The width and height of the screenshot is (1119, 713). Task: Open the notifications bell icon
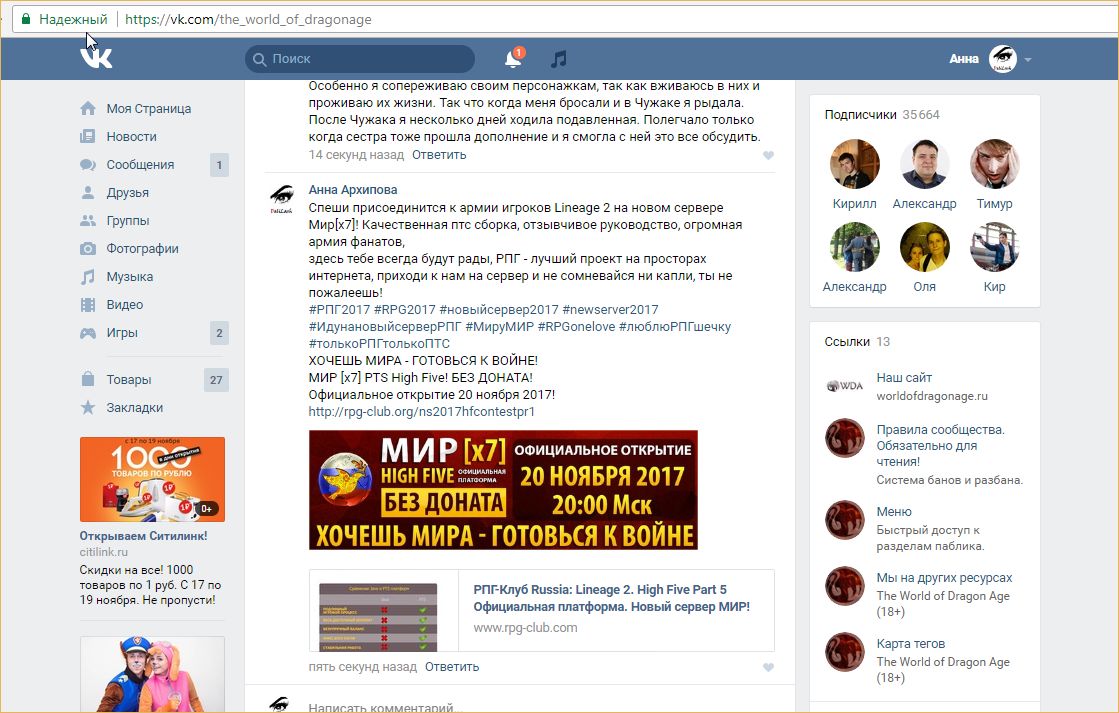point(513,59)
